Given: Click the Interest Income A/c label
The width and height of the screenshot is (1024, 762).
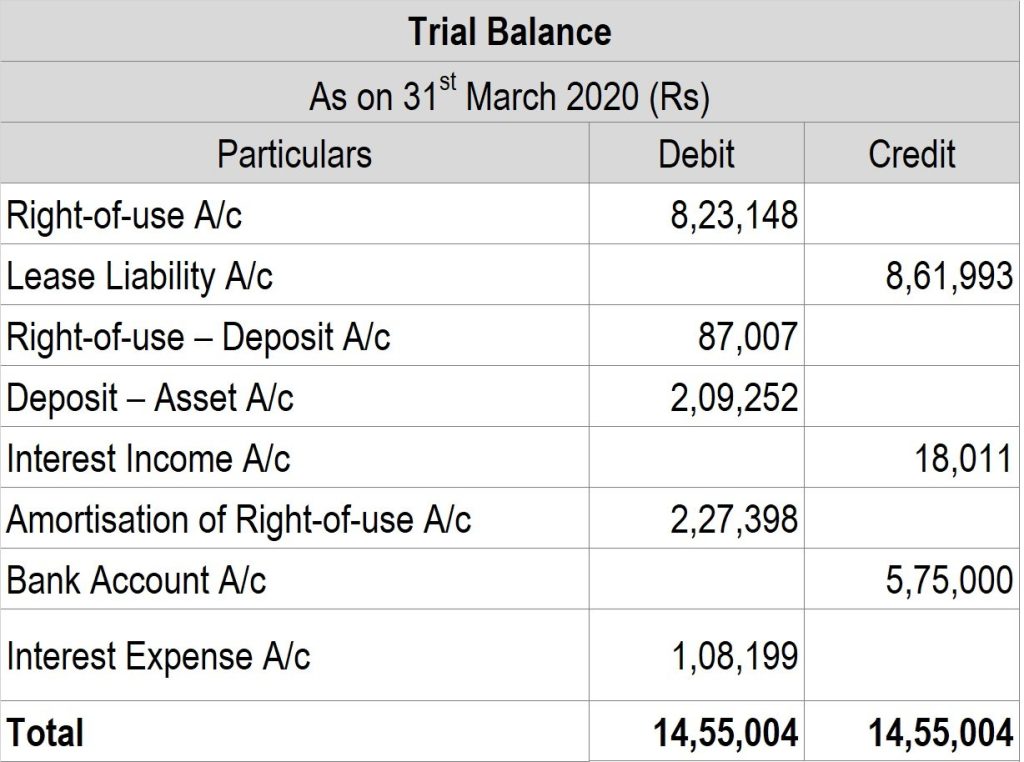Looking at the screenshot, I should pos(148,459).
